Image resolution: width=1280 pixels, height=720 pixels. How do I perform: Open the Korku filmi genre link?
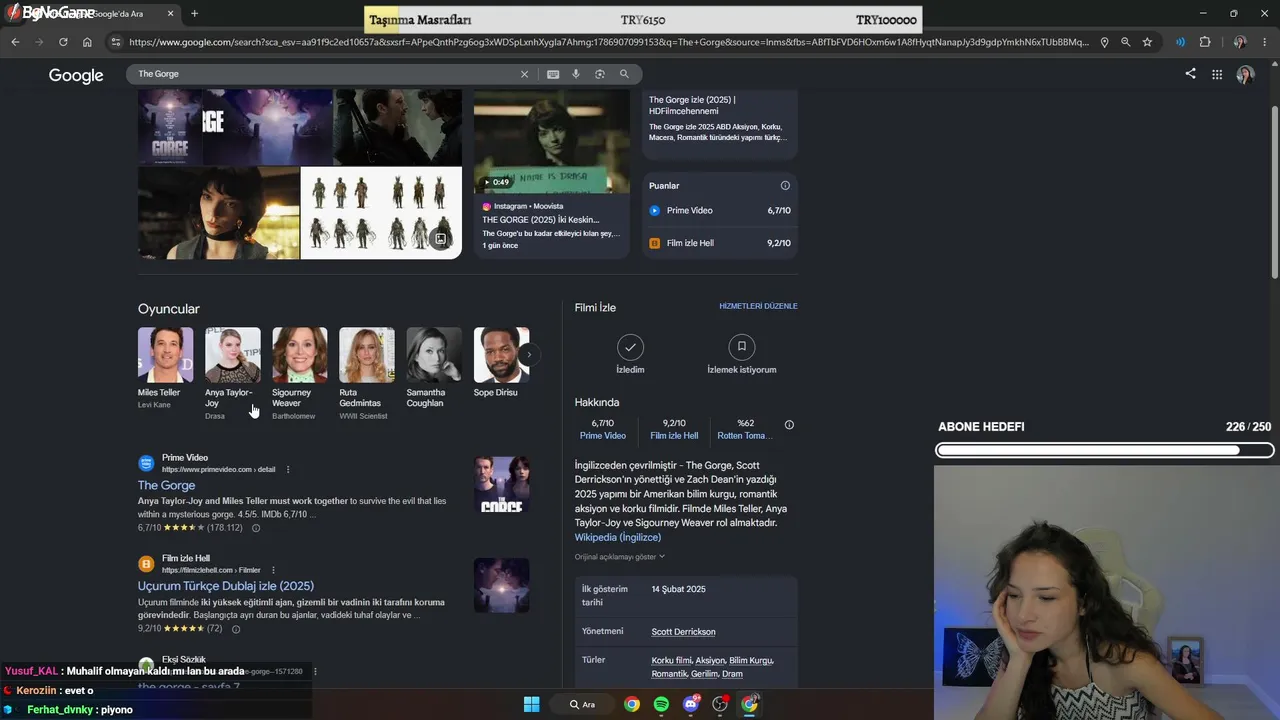(x=671, y=661)
